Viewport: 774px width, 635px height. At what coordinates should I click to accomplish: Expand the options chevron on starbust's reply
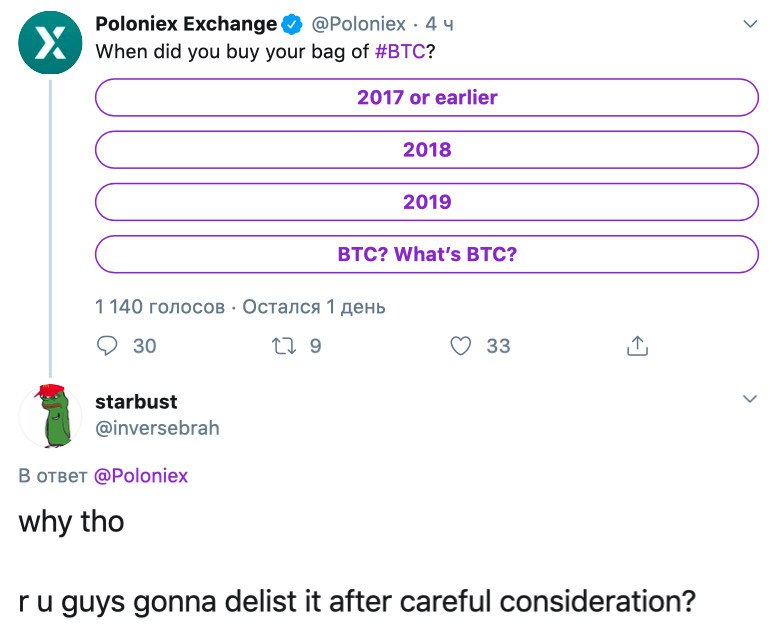click(x=750, y=399)
